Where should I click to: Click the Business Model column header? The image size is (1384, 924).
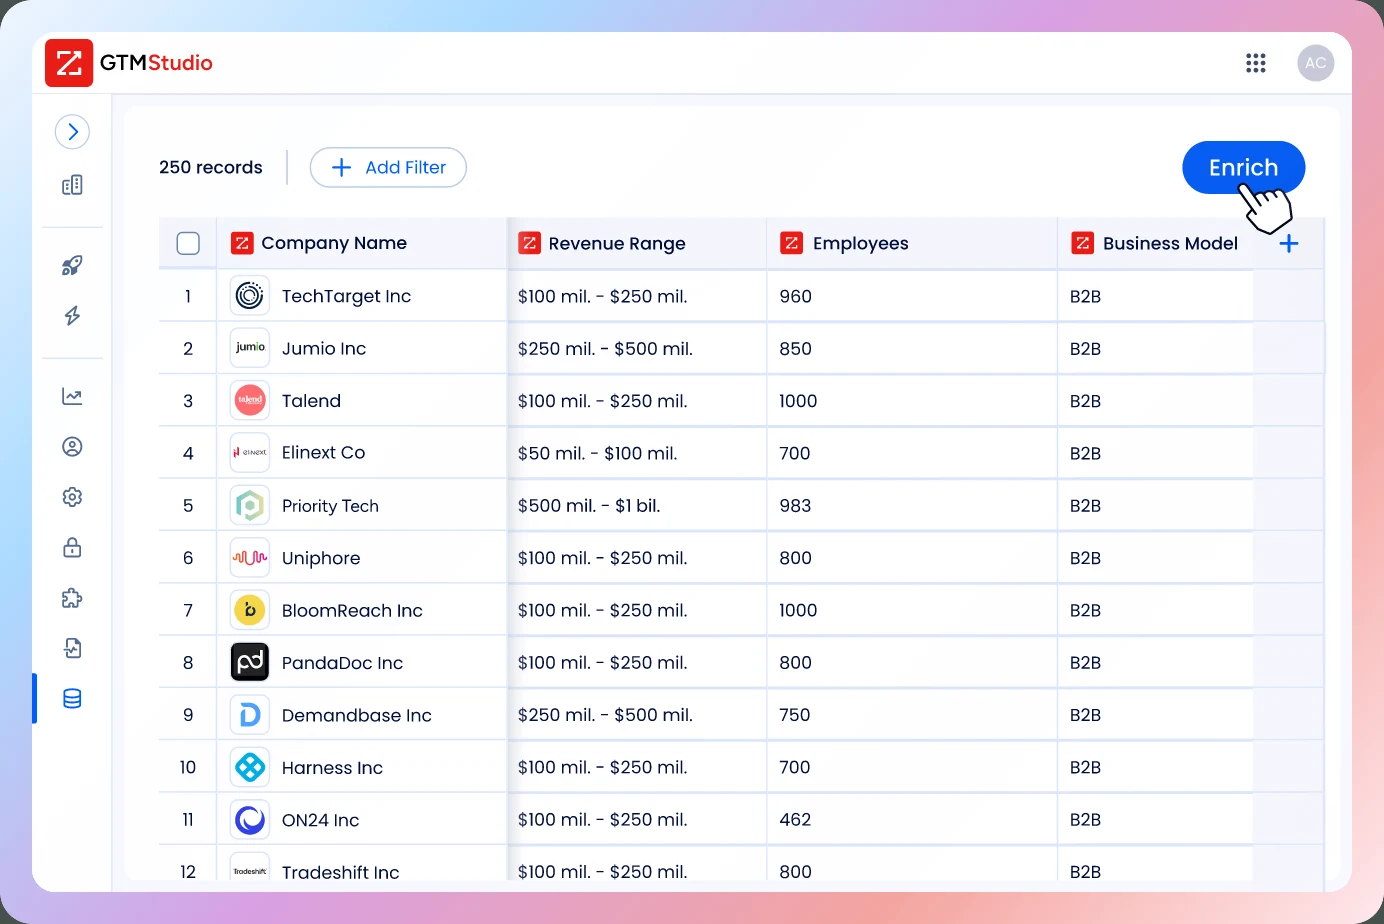[x=1155, y=243]
